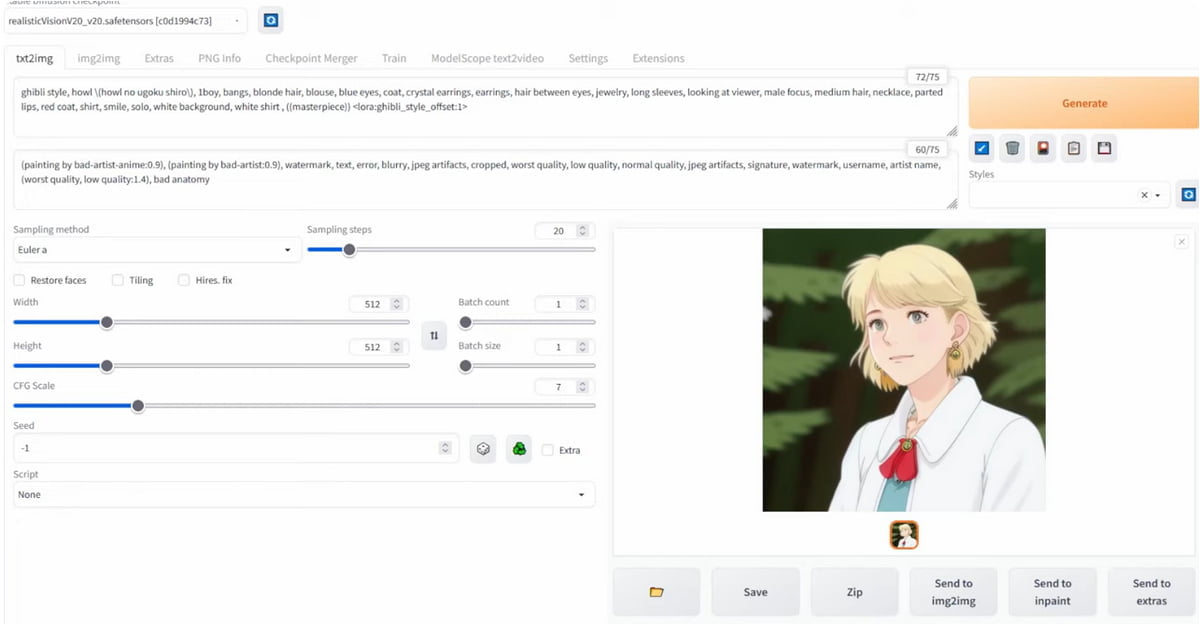Screen dimensions: 1200x624
Task: Click the Send to inpaint button
Action: point(1052,592)
